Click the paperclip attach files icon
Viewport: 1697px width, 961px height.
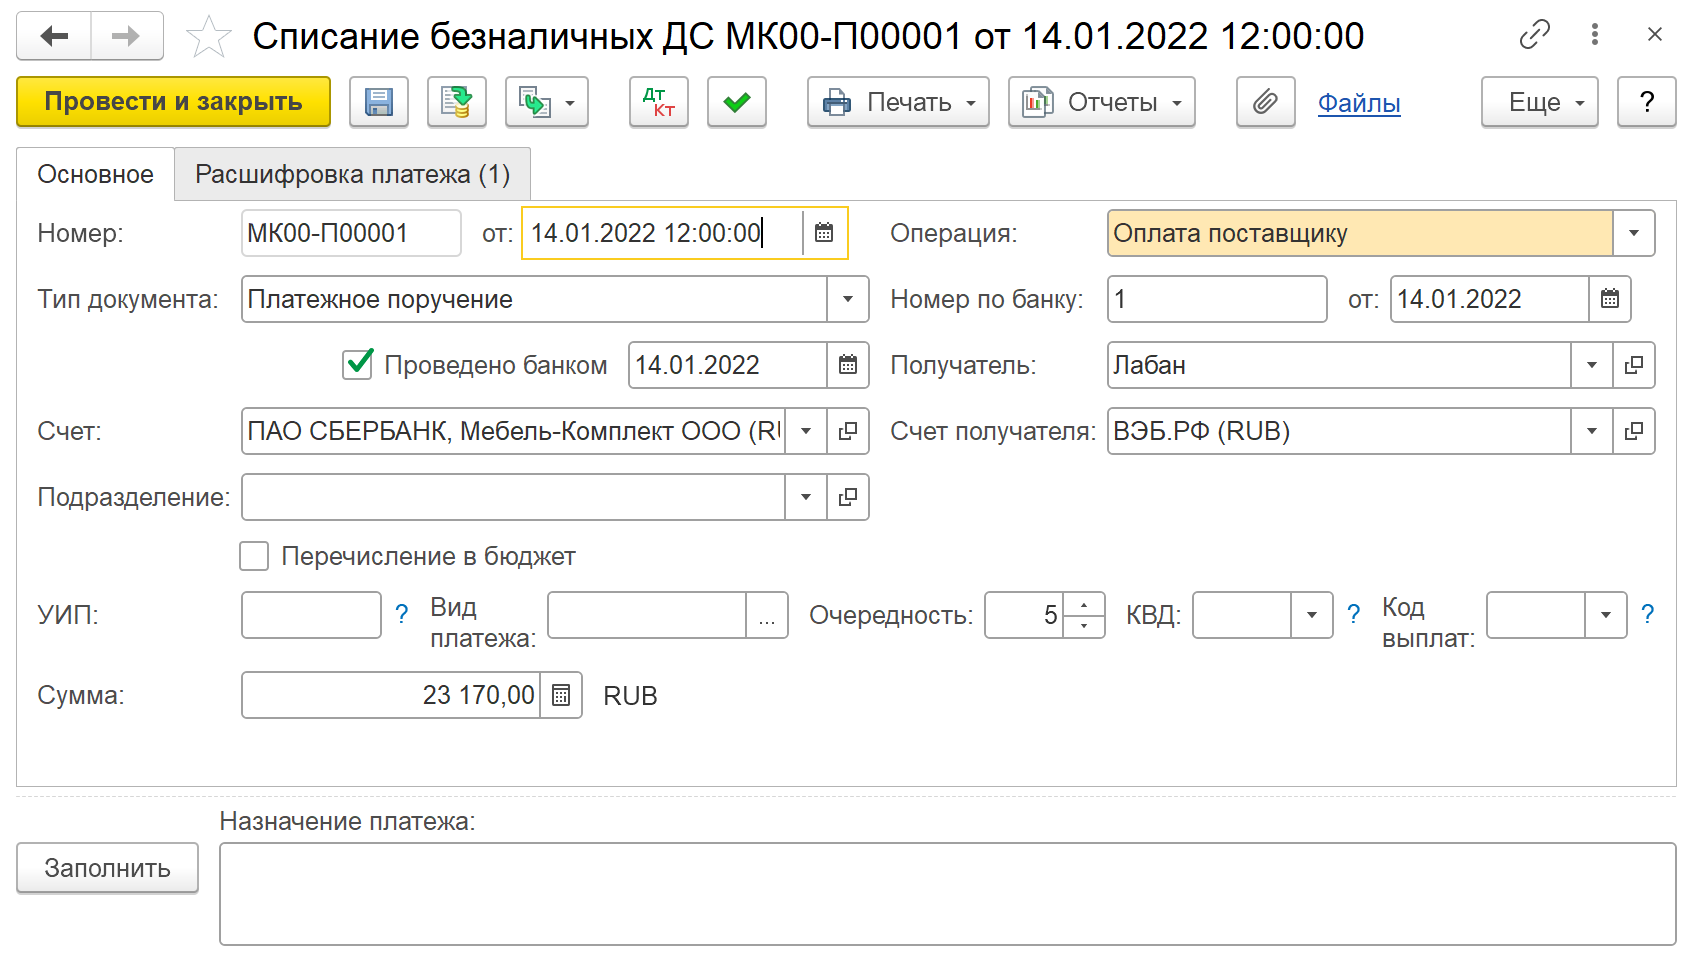[x=1265, y=102]
